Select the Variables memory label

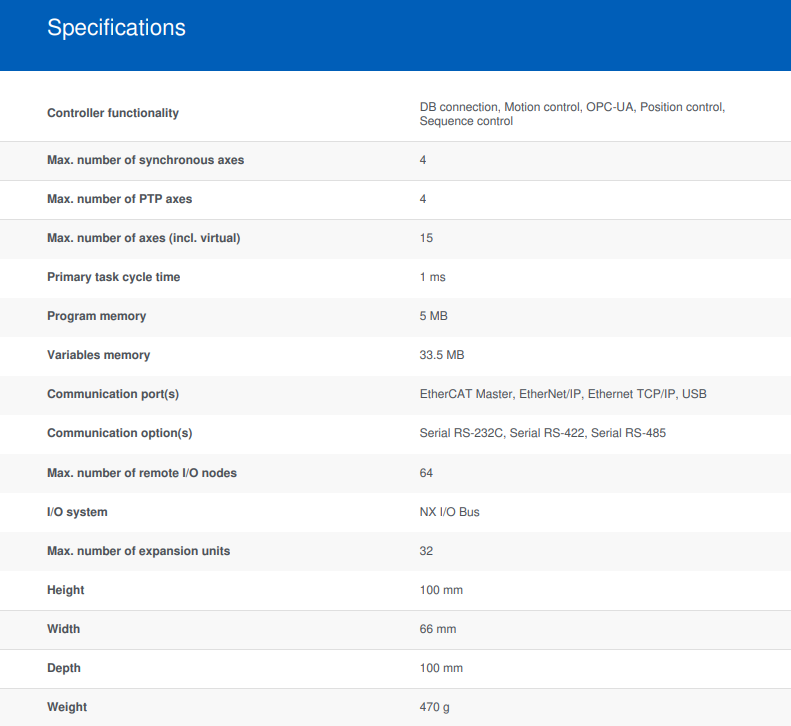(98, 355)
